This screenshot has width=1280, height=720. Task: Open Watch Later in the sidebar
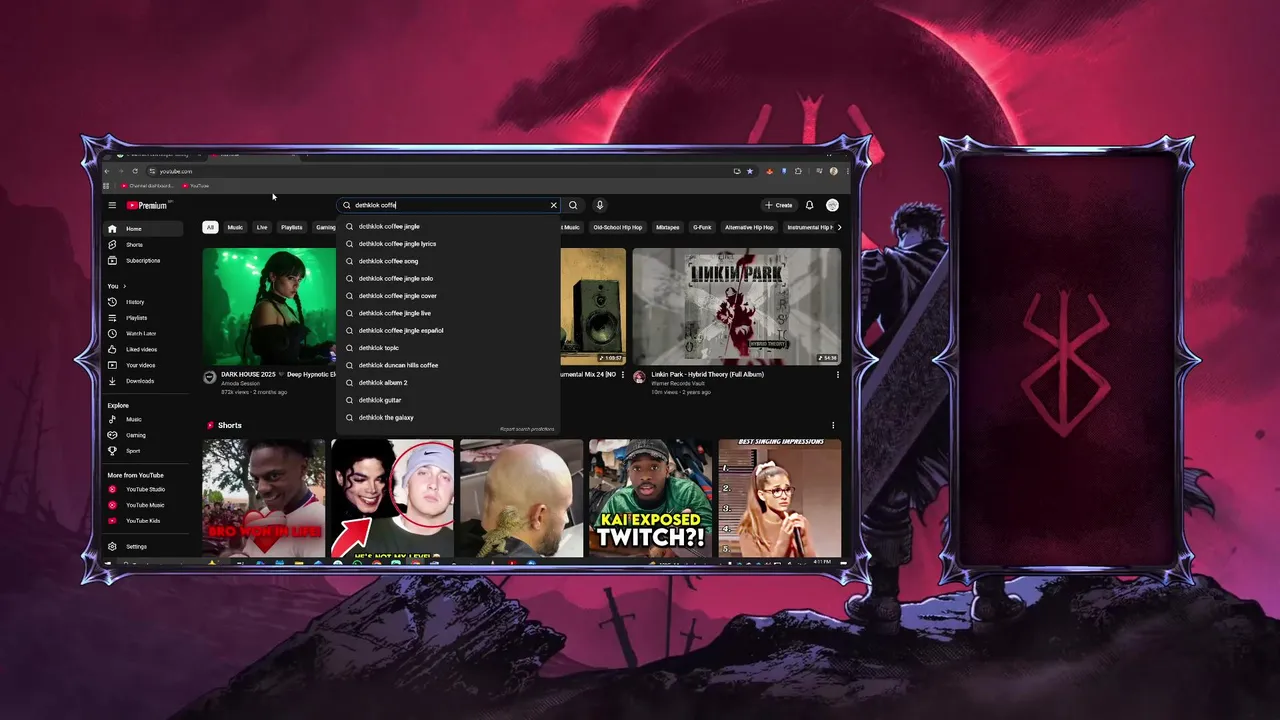(x=144, y=334)
